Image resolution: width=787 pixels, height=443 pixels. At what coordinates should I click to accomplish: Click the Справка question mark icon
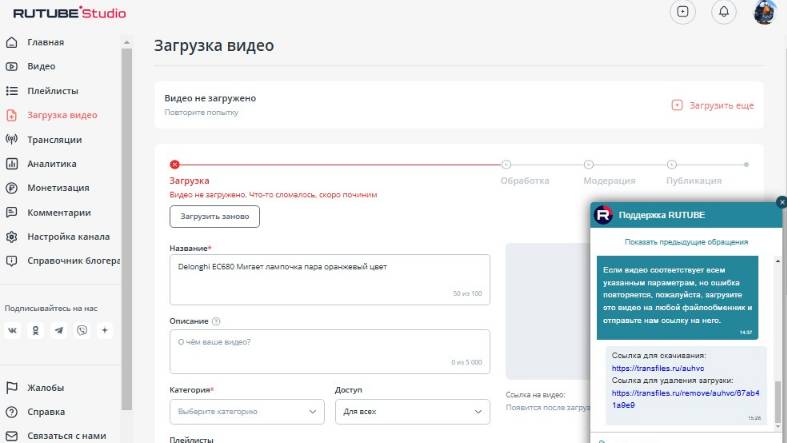(x=12, y=412)
